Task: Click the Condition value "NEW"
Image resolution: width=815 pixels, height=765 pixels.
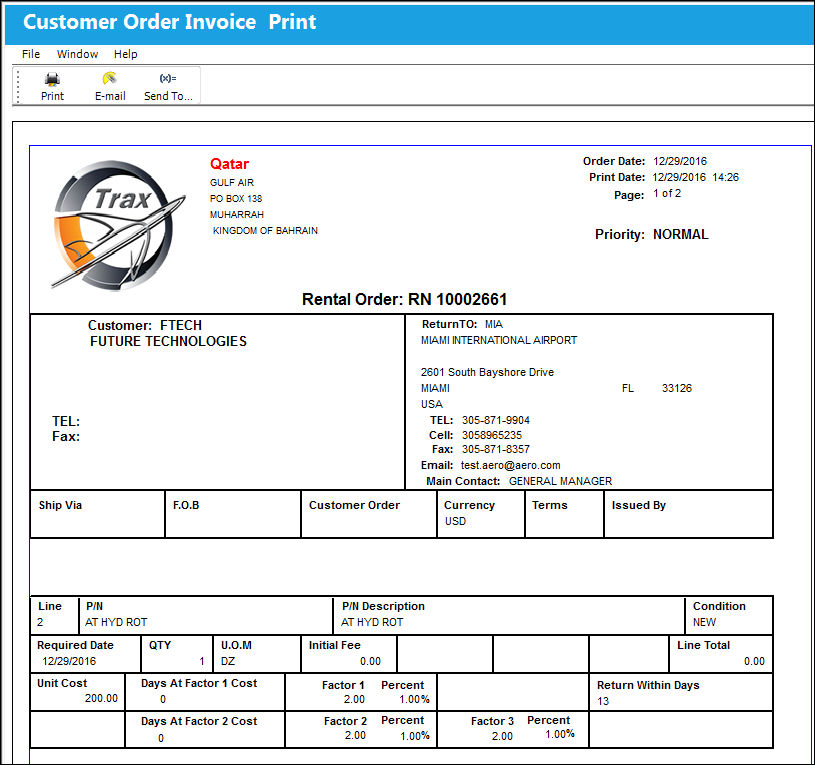Action: point(704,622)
